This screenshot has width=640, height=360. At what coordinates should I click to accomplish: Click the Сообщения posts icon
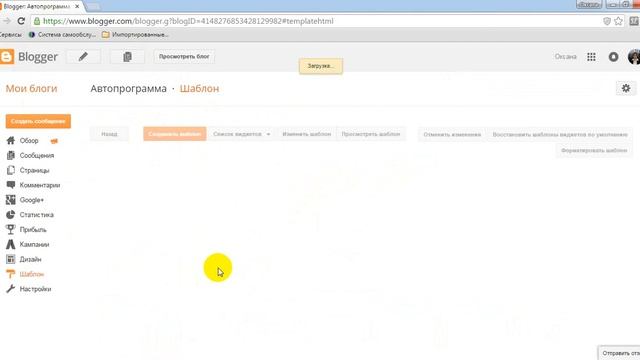point(11,155)
